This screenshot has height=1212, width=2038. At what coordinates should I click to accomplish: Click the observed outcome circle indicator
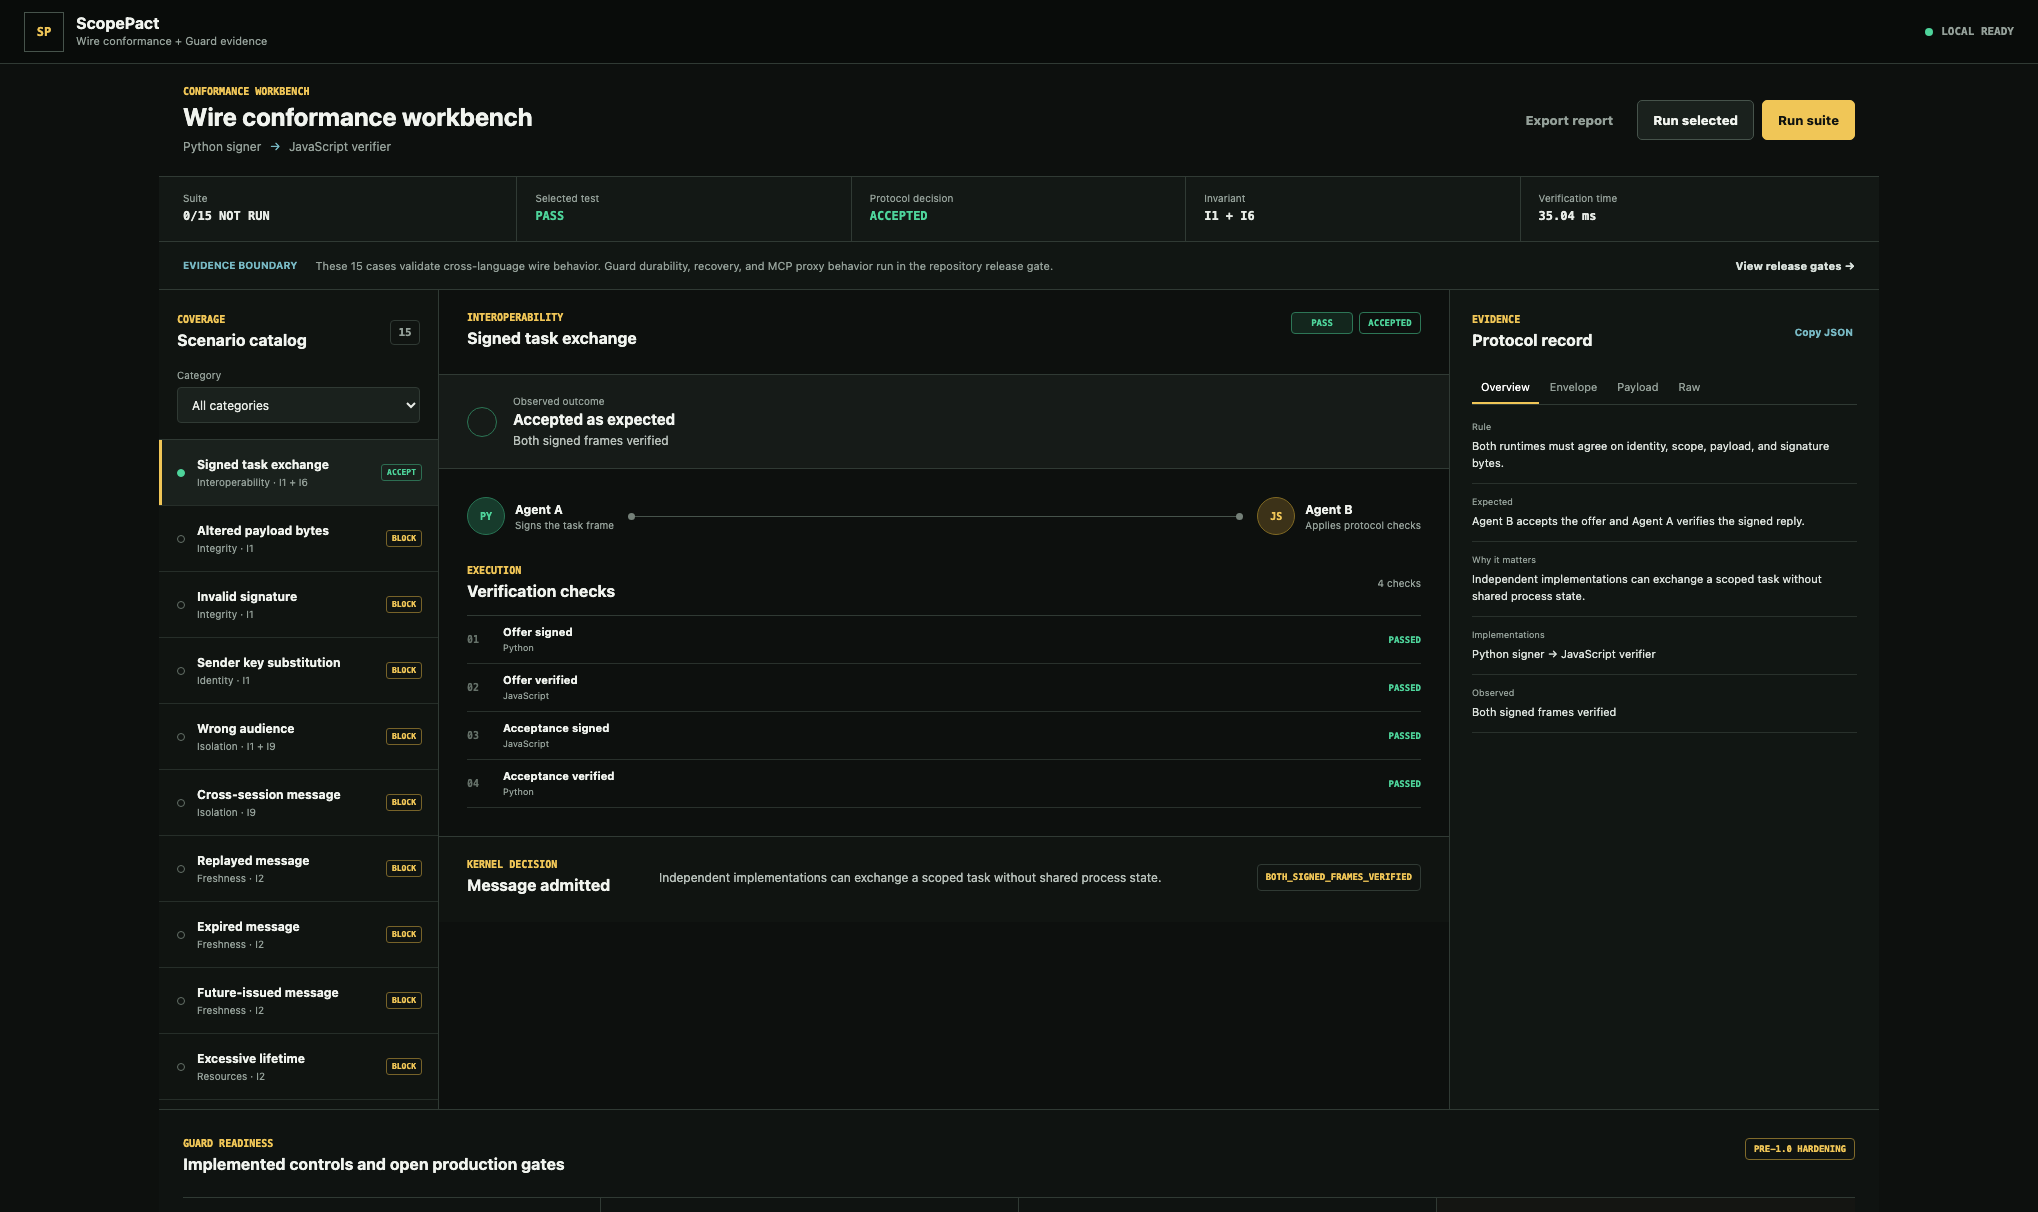pyautogui.click(x=482, y=422)
